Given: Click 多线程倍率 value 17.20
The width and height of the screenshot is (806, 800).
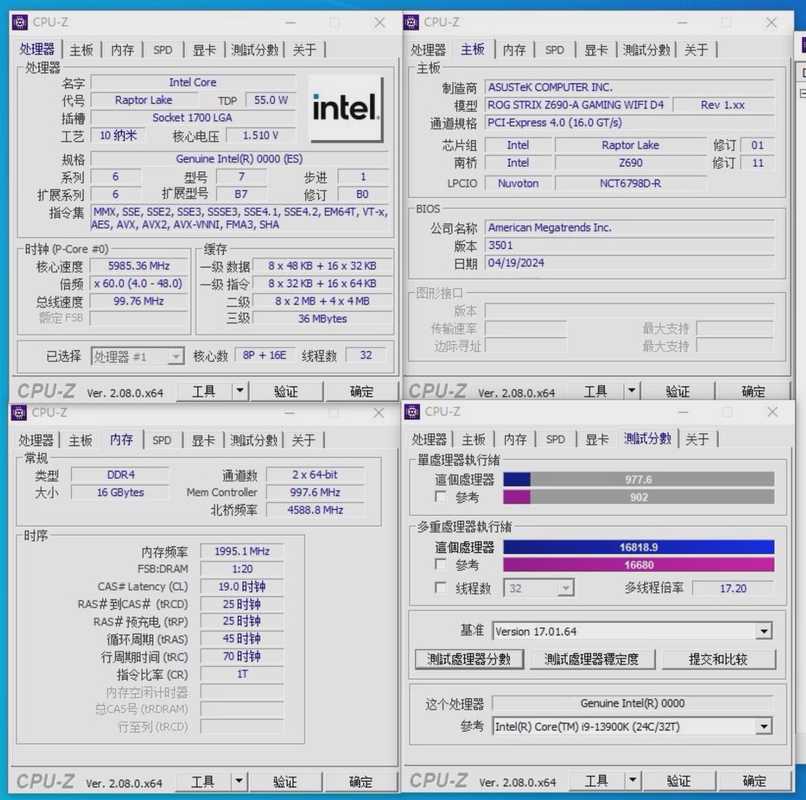Looking at the screenshot, I should pos(733,588).
